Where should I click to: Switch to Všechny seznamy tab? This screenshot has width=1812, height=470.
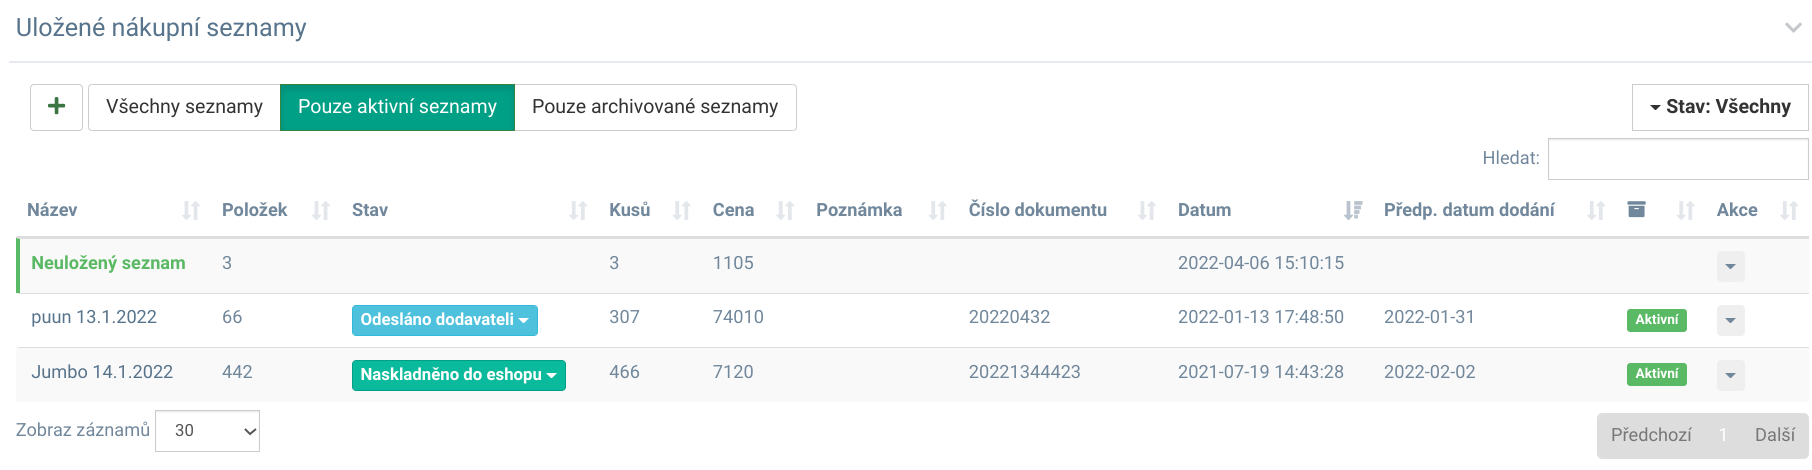(x=184, y=107)
